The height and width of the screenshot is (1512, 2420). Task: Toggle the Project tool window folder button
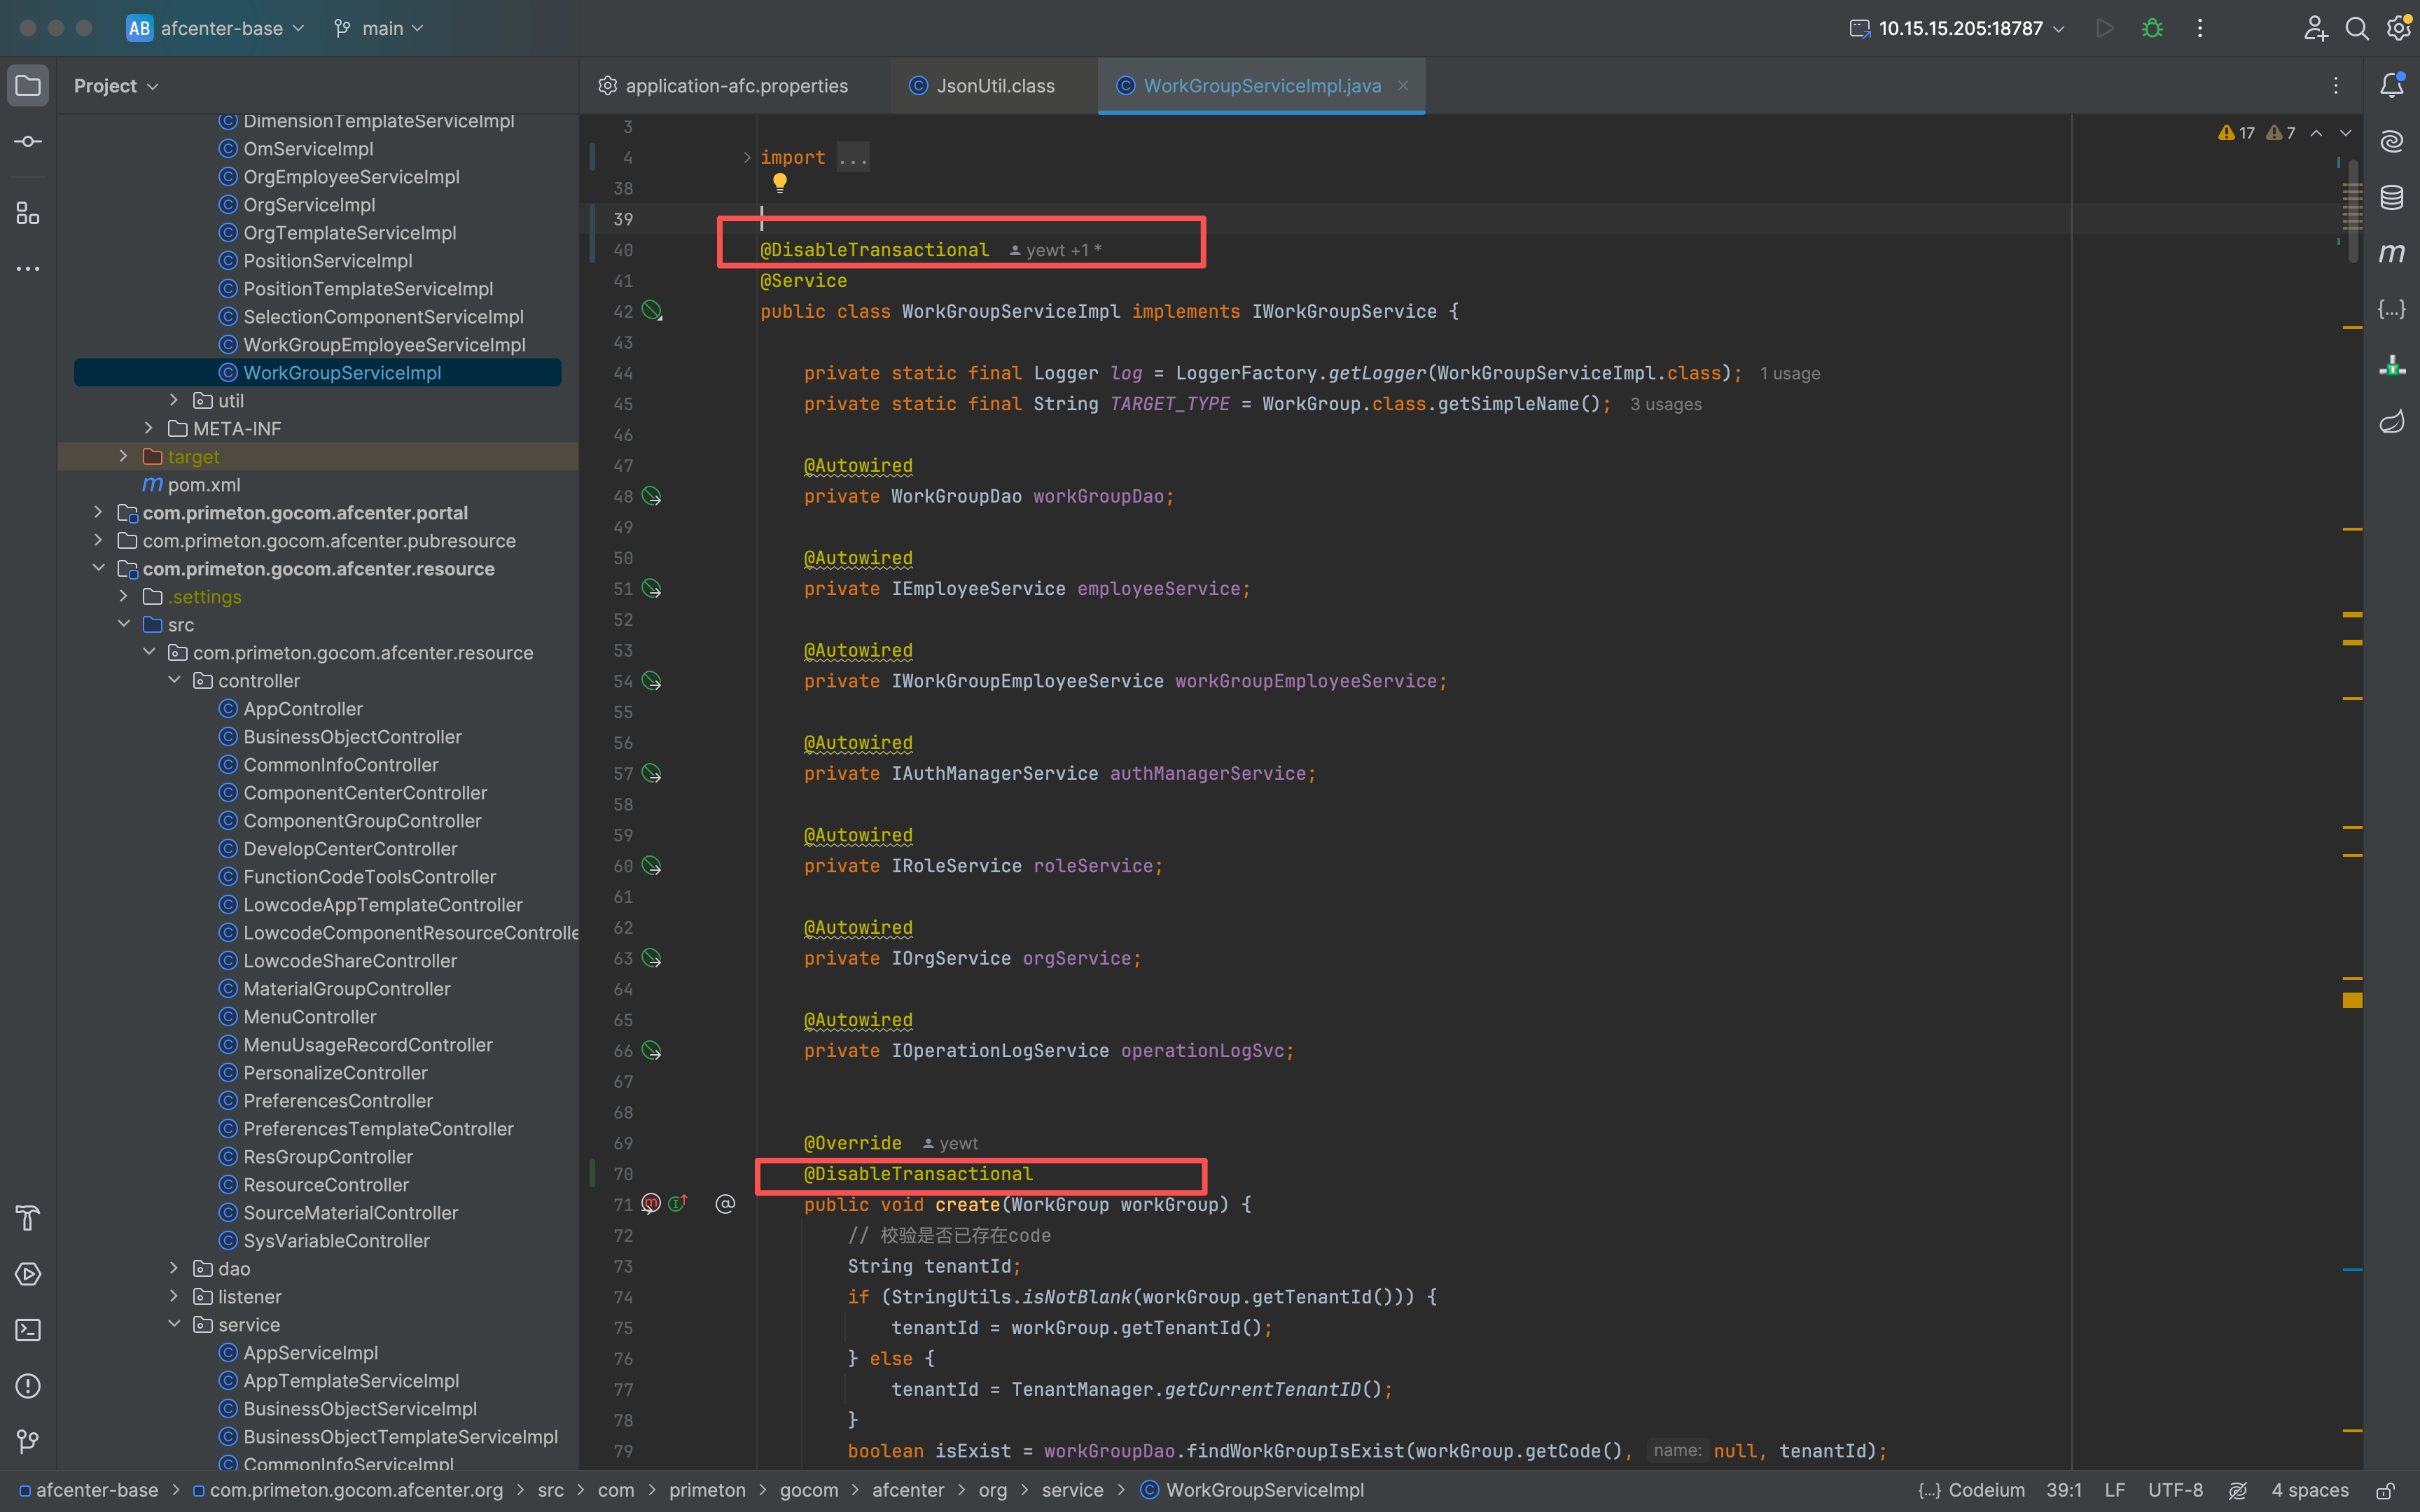(x=28, y=86)
